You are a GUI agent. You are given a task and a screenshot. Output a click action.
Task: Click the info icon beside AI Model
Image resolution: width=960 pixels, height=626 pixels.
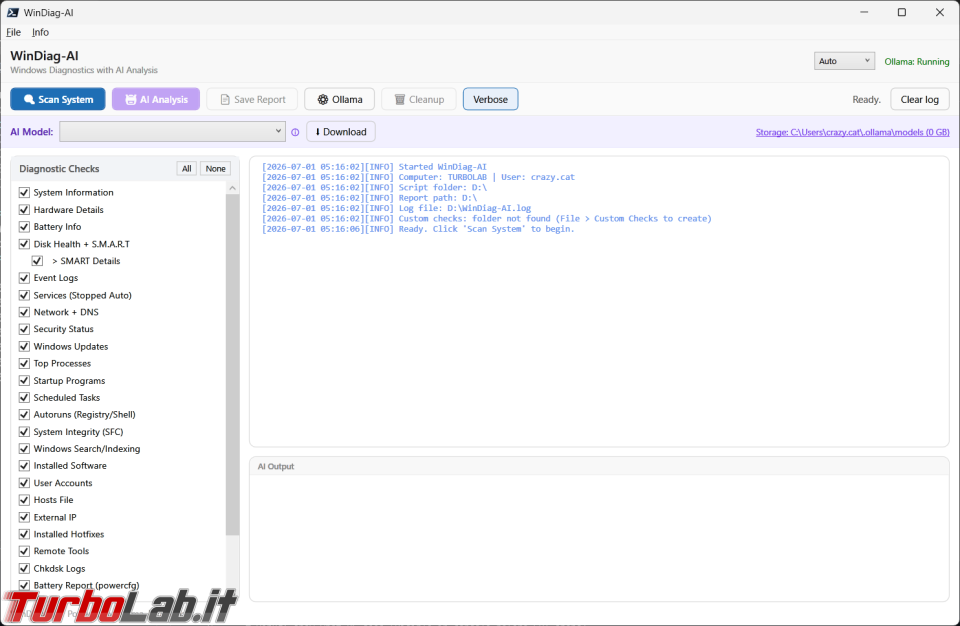coord(295,132)
